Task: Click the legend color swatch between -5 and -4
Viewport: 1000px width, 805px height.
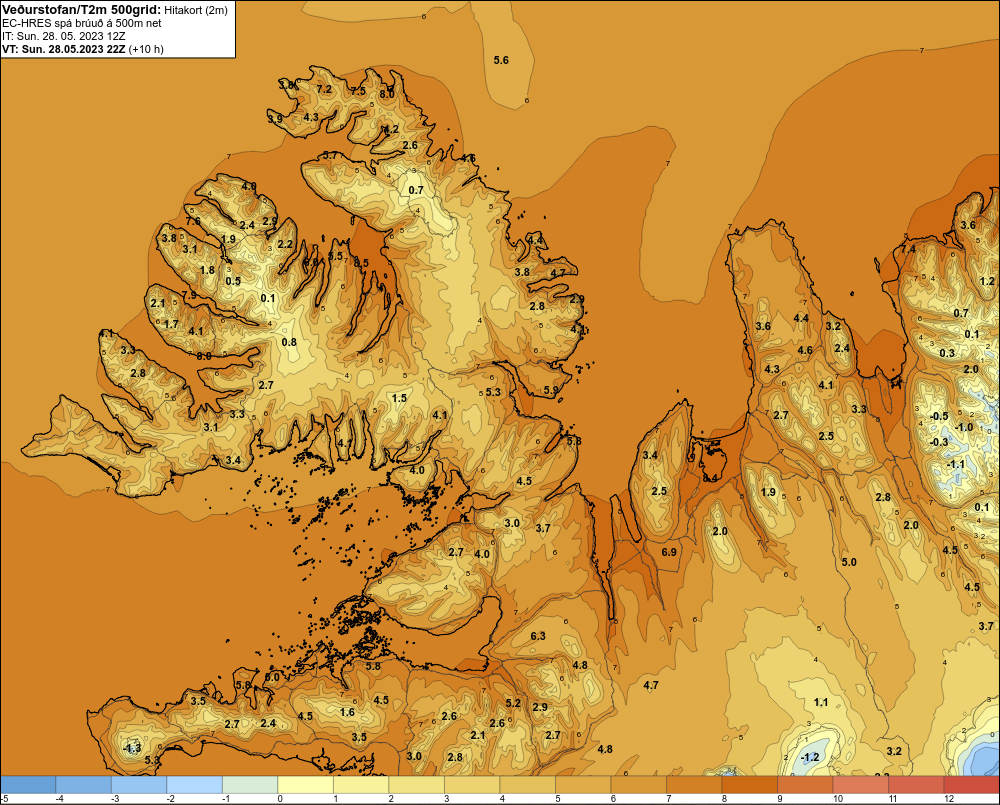Action: pos(28,784)
